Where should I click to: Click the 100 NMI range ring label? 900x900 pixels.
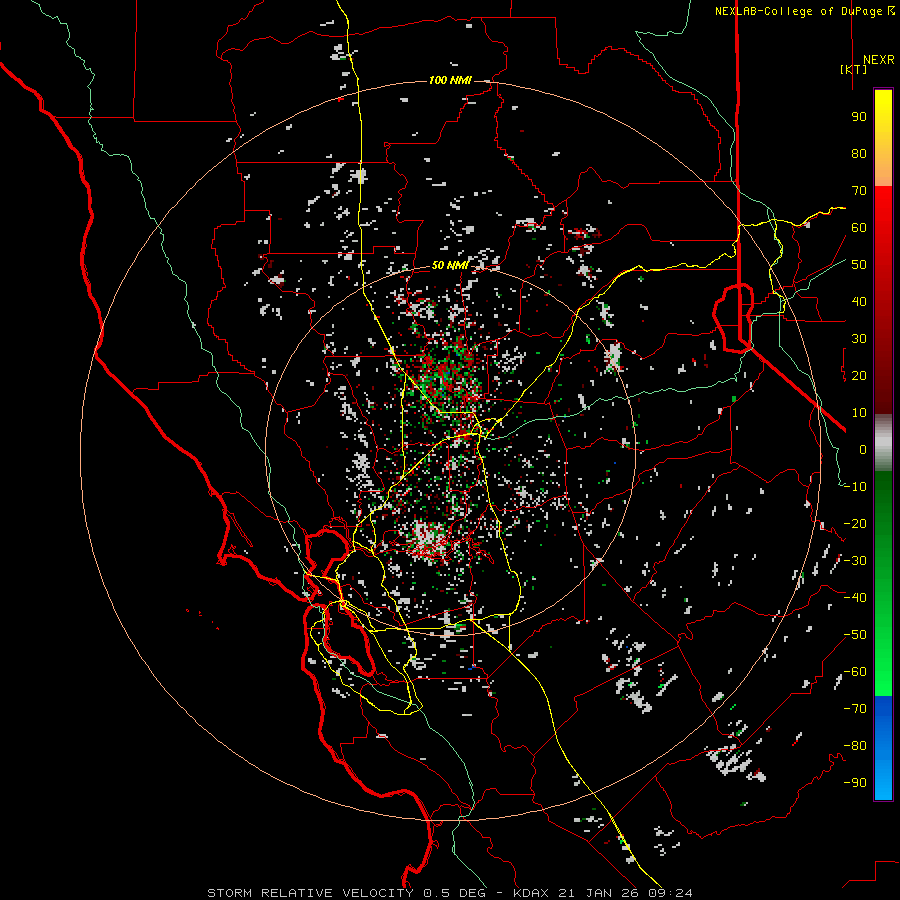(450, 80)
